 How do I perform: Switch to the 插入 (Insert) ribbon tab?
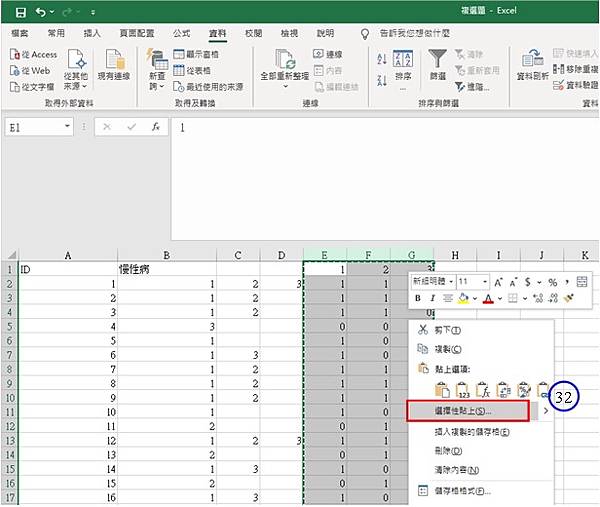[92, 33]
